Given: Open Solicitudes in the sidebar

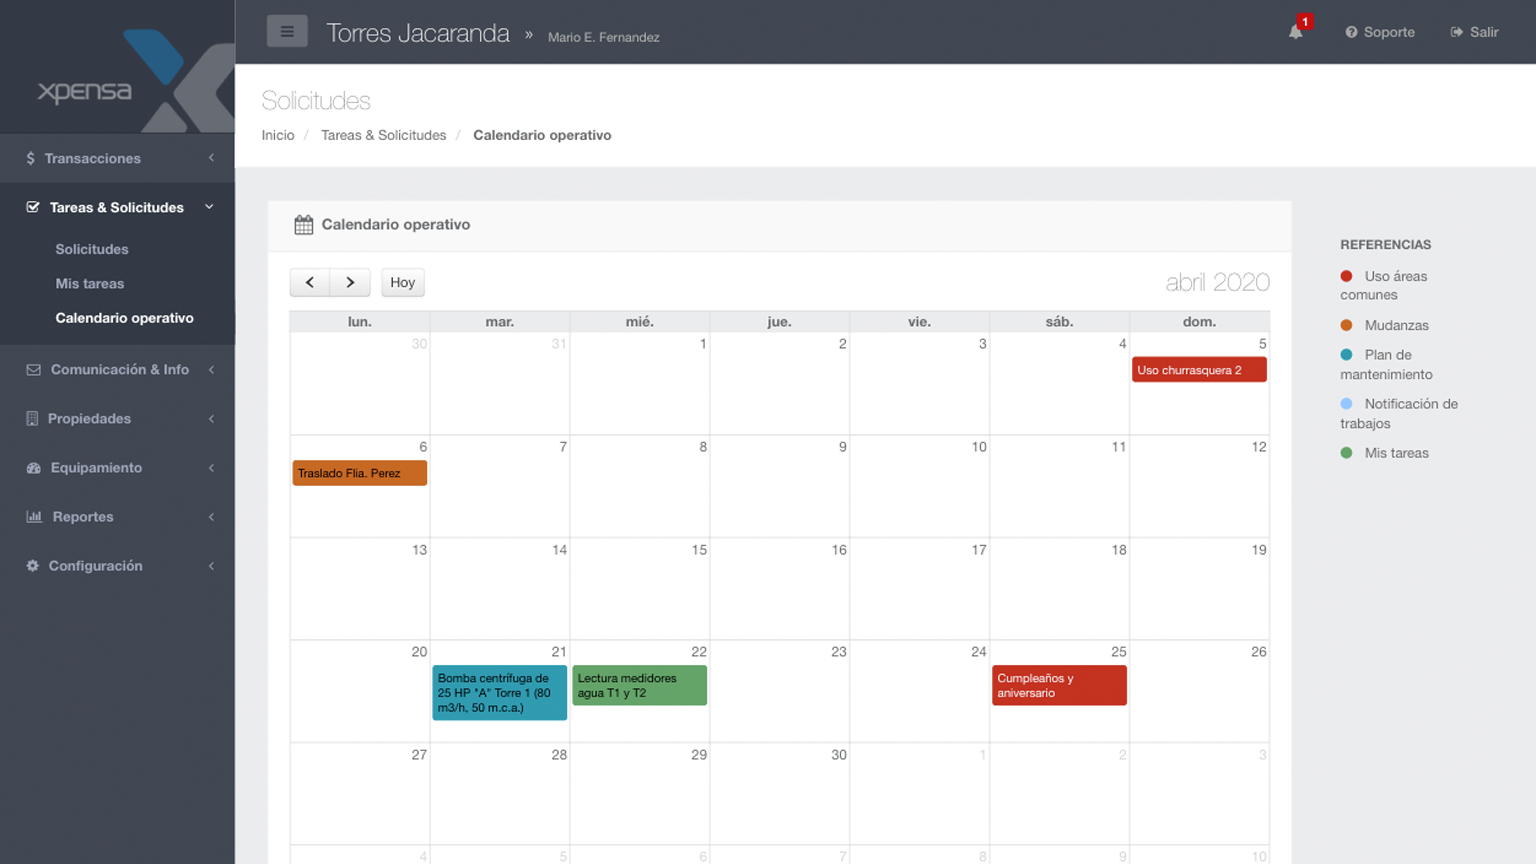Looking at the screenshot, I should click(x=92, y=249).
